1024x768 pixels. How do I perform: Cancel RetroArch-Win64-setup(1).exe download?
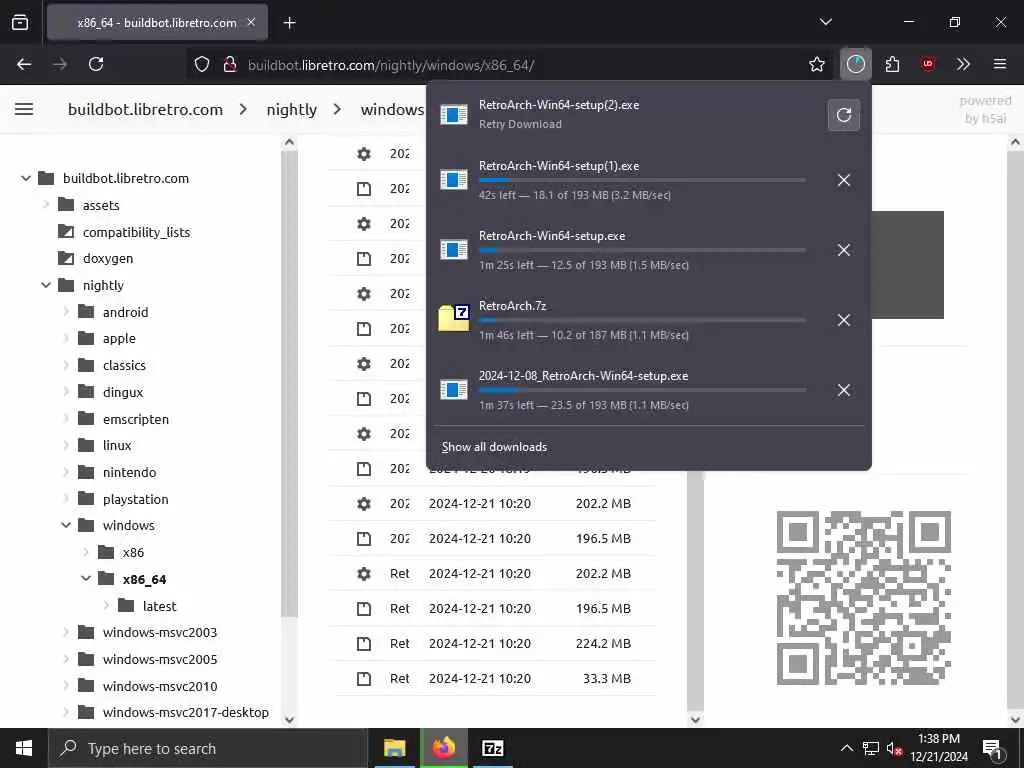tap(844, 180)
